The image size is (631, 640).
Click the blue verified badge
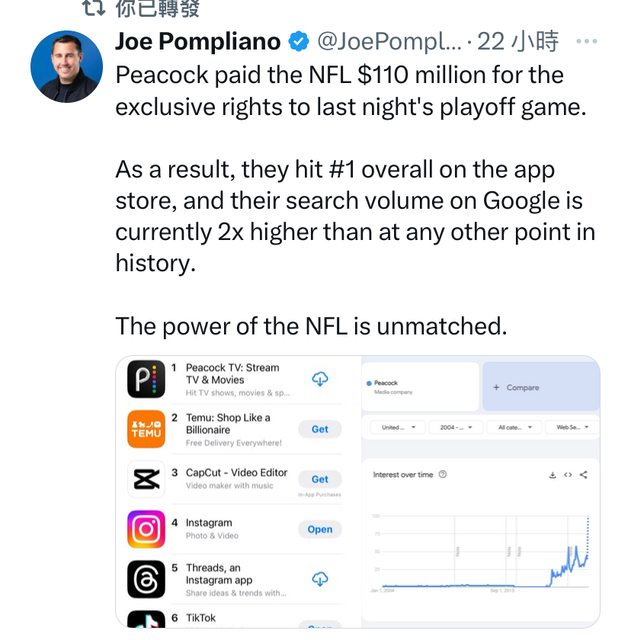click(299, 42)
